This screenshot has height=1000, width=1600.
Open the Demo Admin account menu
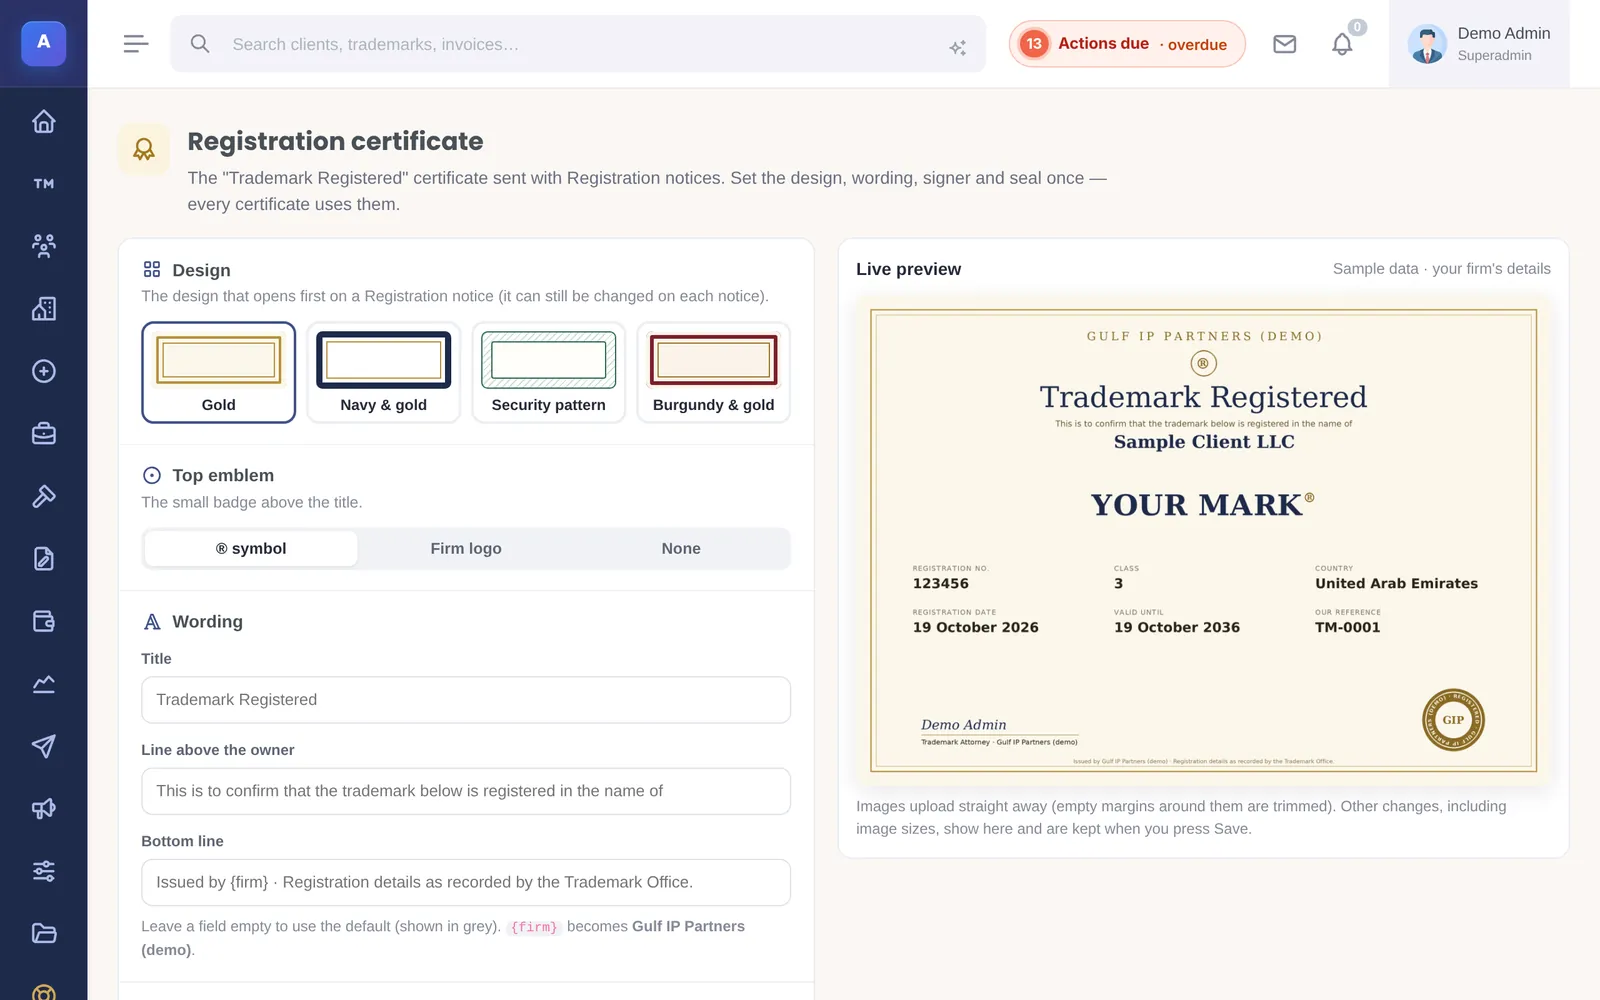coord(1479,44)
